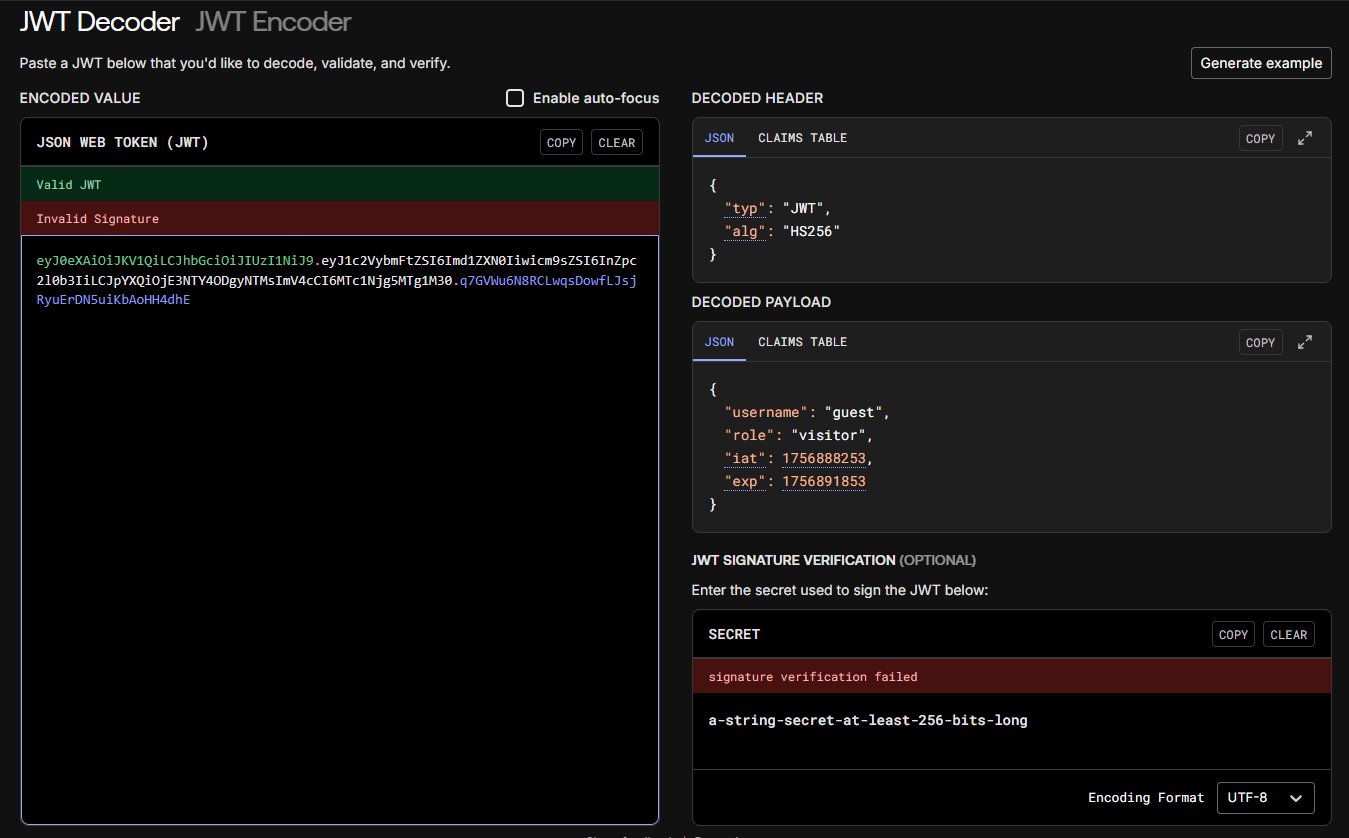Switch to JWT Encoder tab

273,21
